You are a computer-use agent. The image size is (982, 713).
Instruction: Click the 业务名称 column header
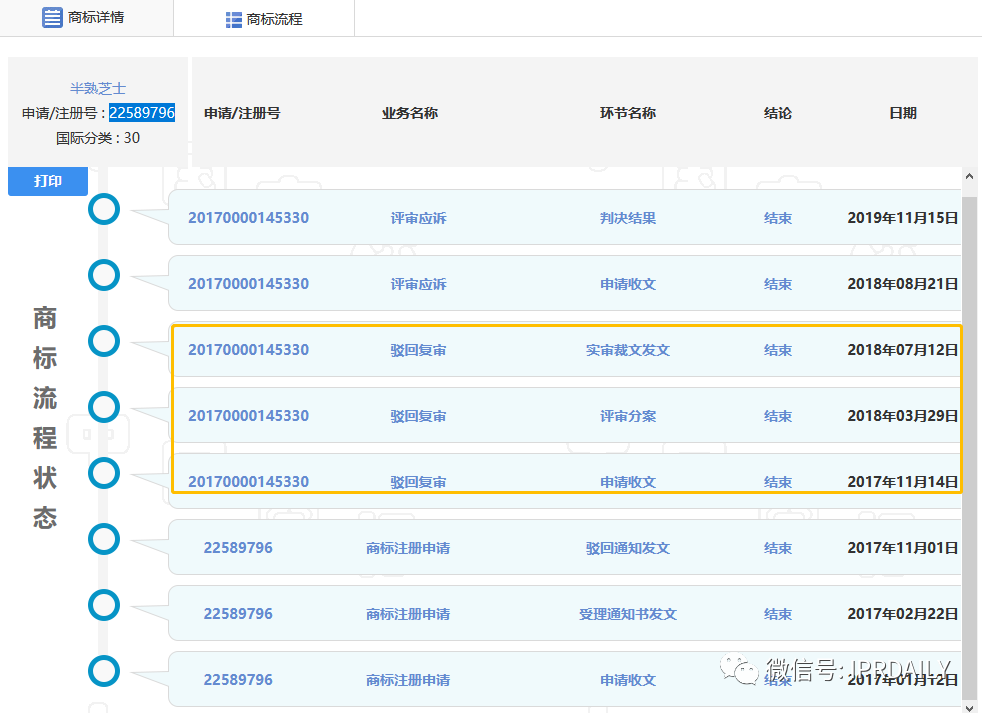pos(410,113)
